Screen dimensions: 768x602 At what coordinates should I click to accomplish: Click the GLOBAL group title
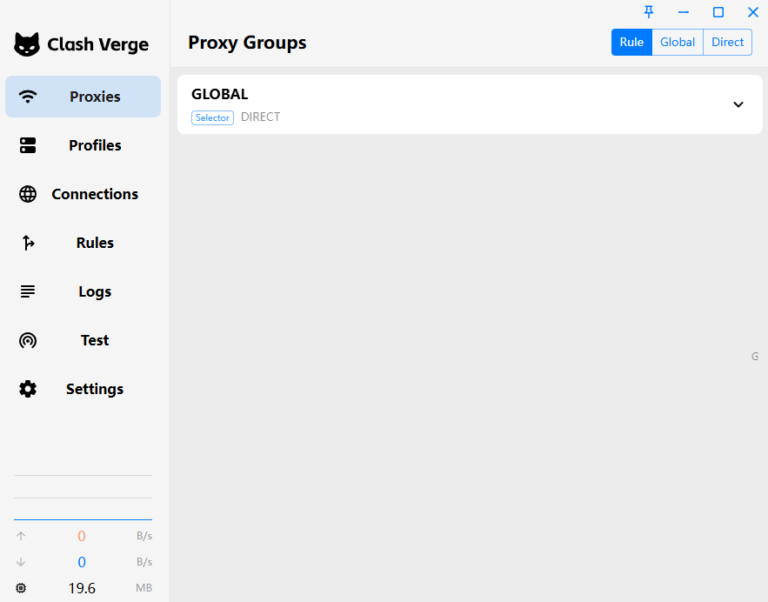(219, 94)
